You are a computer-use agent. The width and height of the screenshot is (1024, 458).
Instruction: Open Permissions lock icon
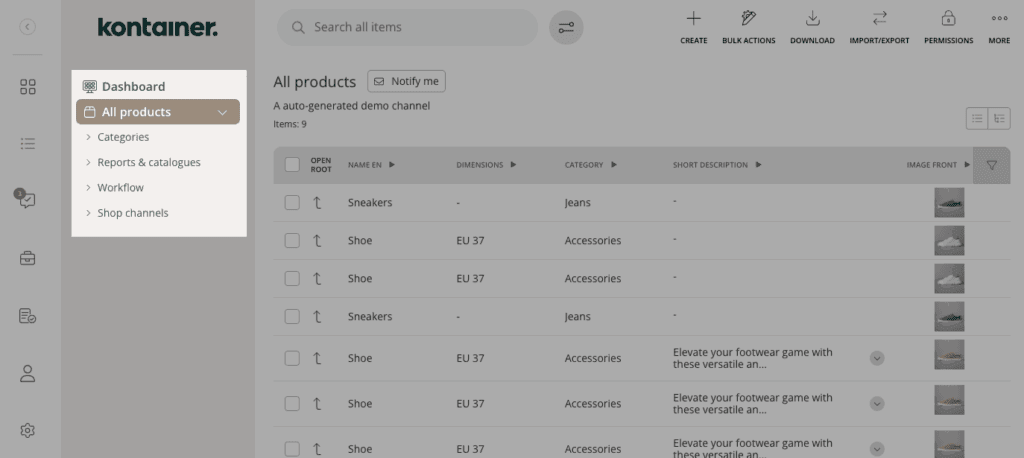tap(948, 19)
